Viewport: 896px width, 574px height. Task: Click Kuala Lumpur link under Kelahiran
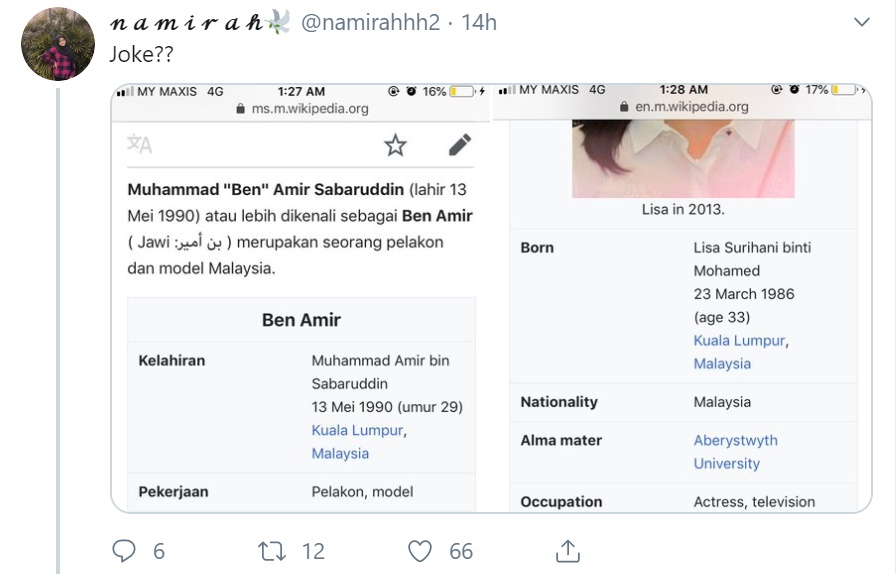358,430
